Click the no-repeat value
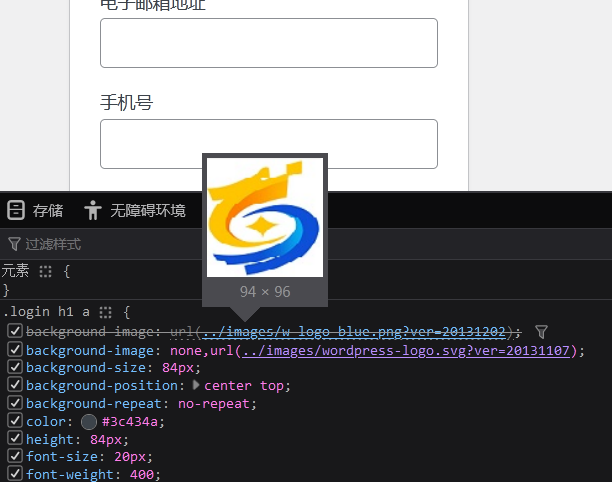Screen dimensions: 612x482 [x=213, y=404]
